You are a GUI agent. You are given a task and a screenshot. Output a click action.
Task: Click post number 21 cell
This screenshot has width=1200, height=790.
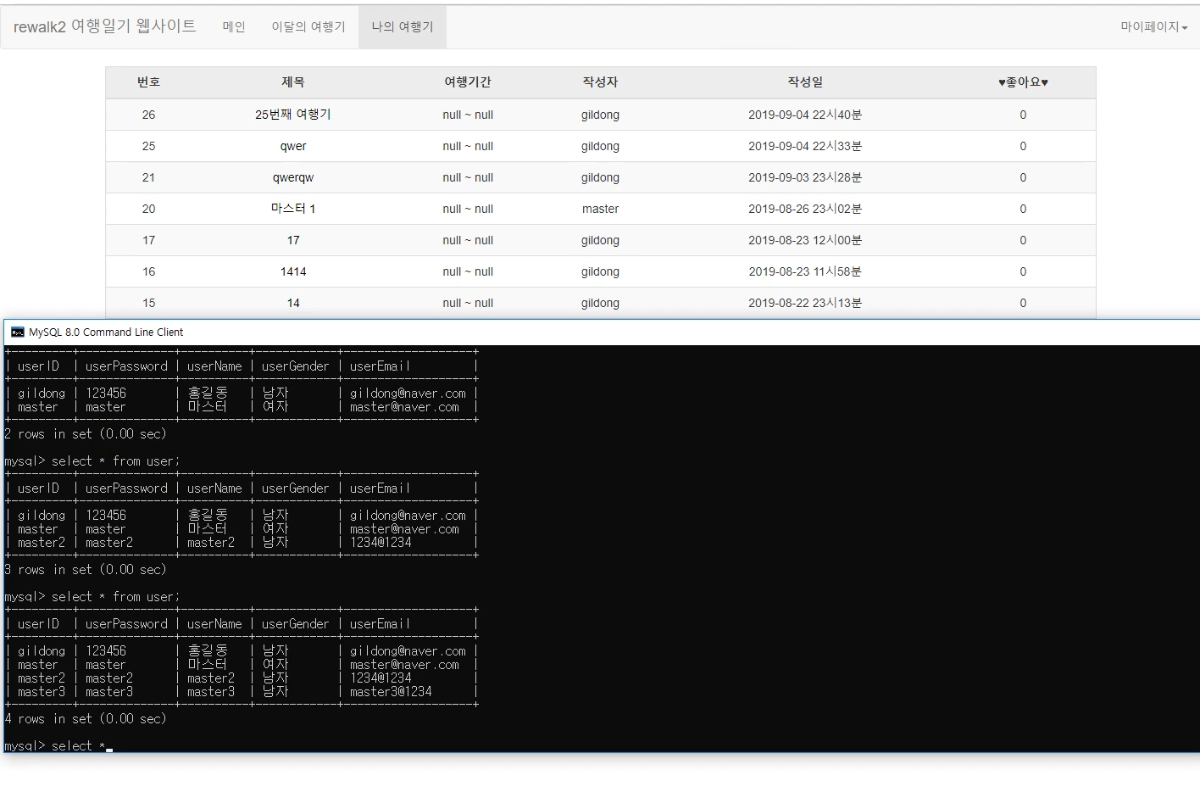pyautogui.click(x=148, y=177)
